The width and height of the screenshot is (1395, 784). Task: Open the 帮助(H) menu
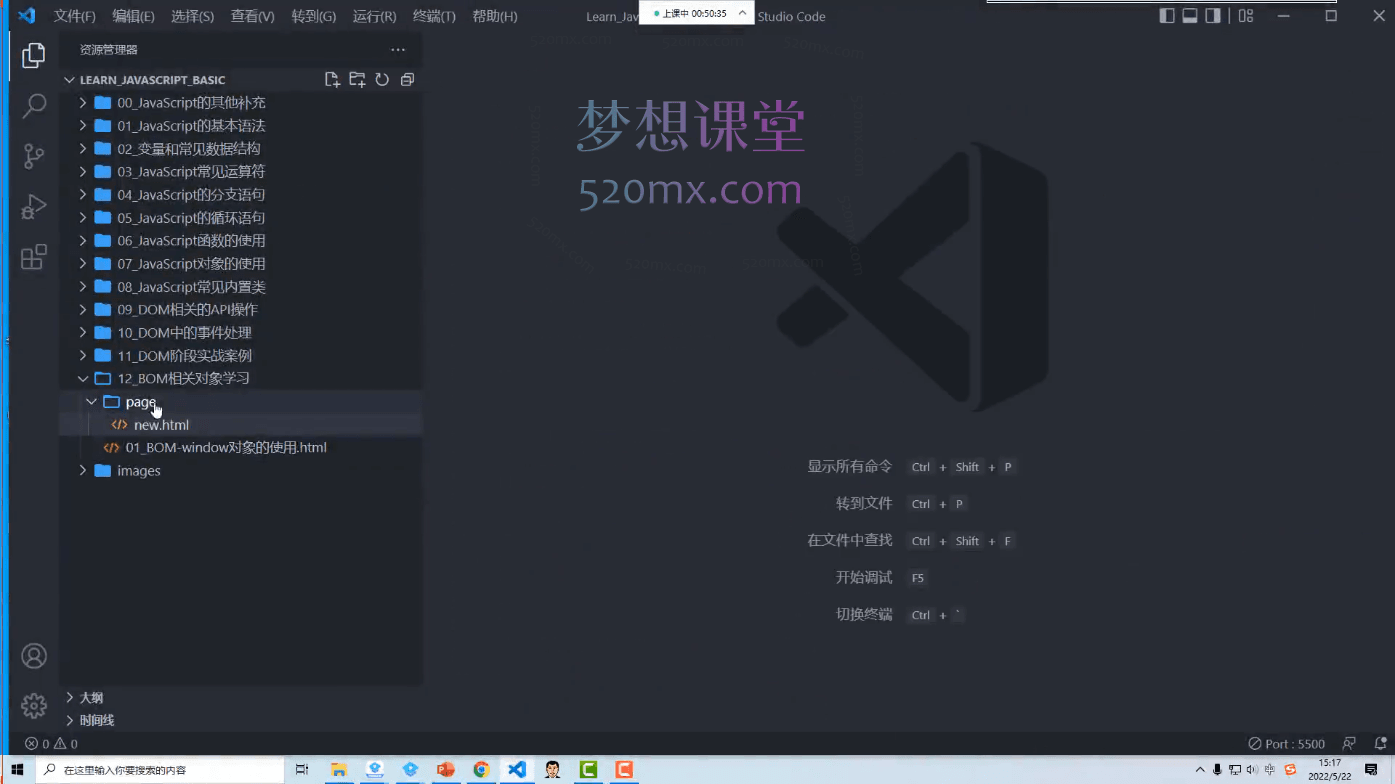[494, 16]
